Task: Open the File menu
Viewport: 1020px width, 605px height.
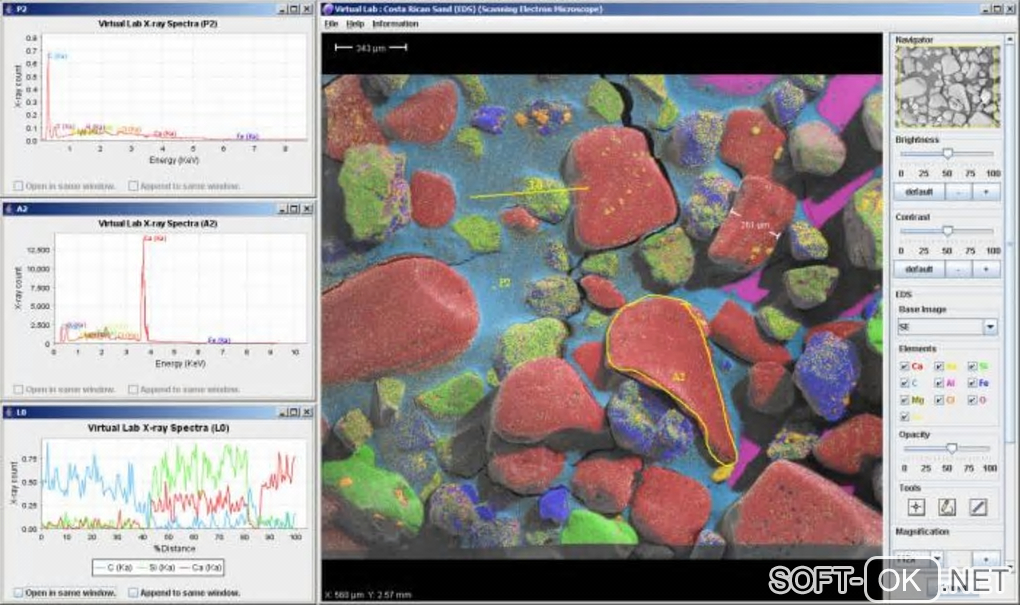Action: (331, 24)
